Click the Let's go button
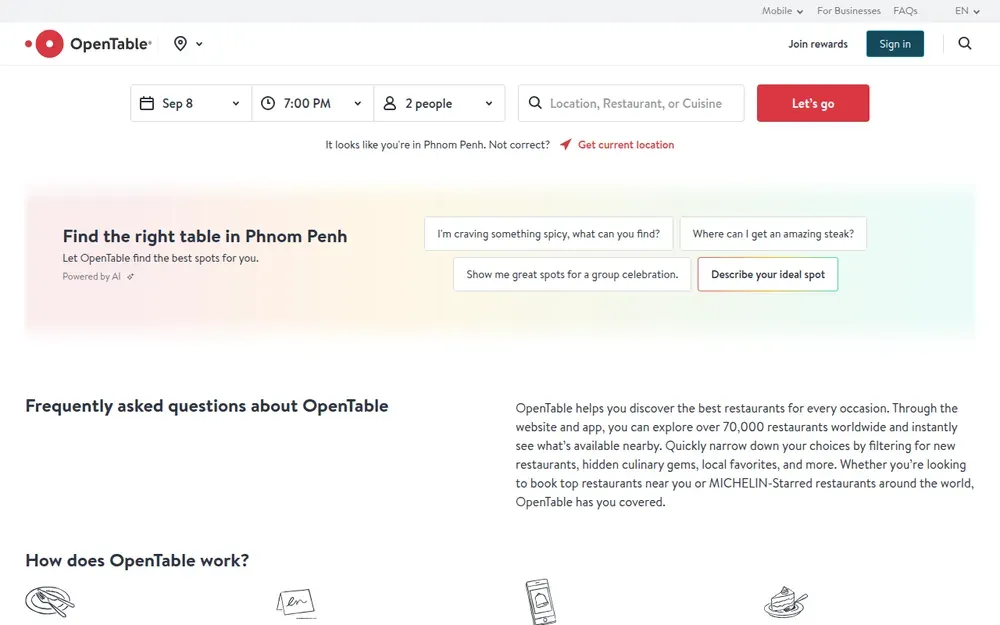The height and width of the screenshot is (625, 1000). point(812,103)
